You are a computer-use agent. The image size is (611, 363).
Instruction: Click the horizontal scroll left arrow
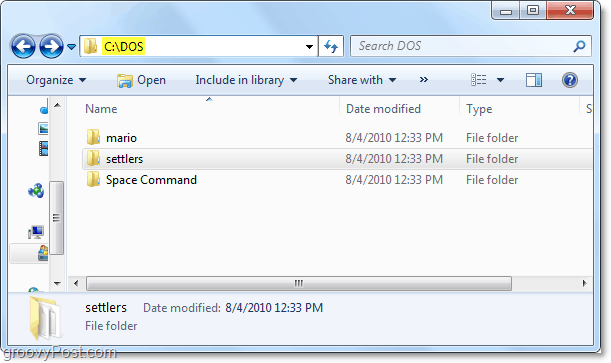(76, 283)
